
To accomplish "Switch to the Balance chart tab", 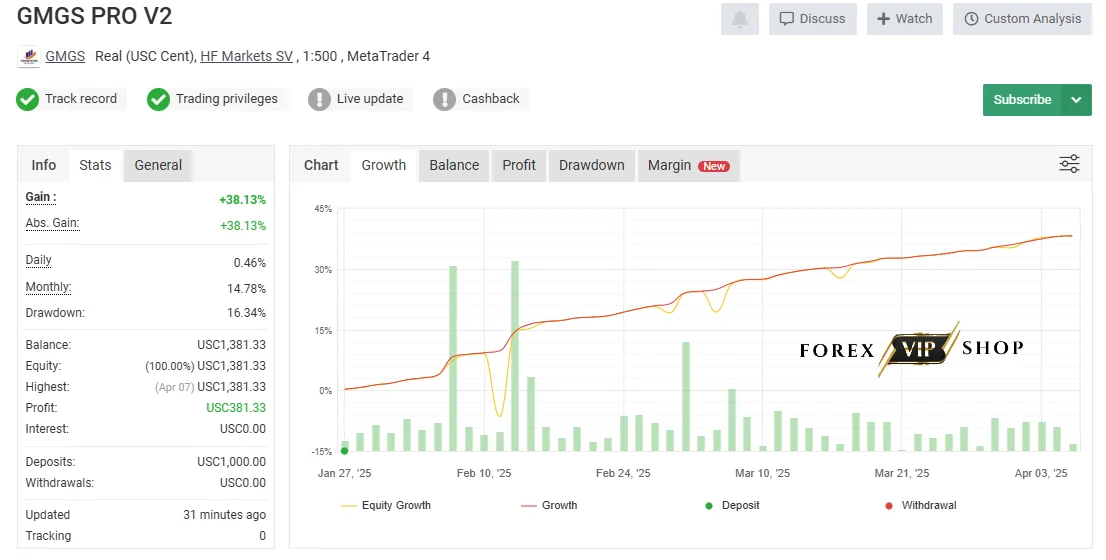I will pos(454,165).
